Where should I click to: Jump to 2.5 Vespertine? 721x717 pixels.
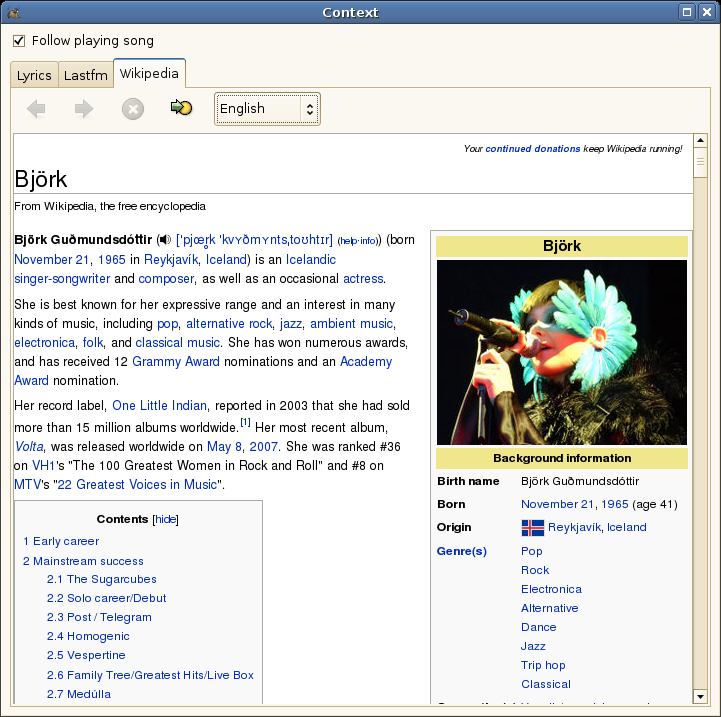point(86,655)
